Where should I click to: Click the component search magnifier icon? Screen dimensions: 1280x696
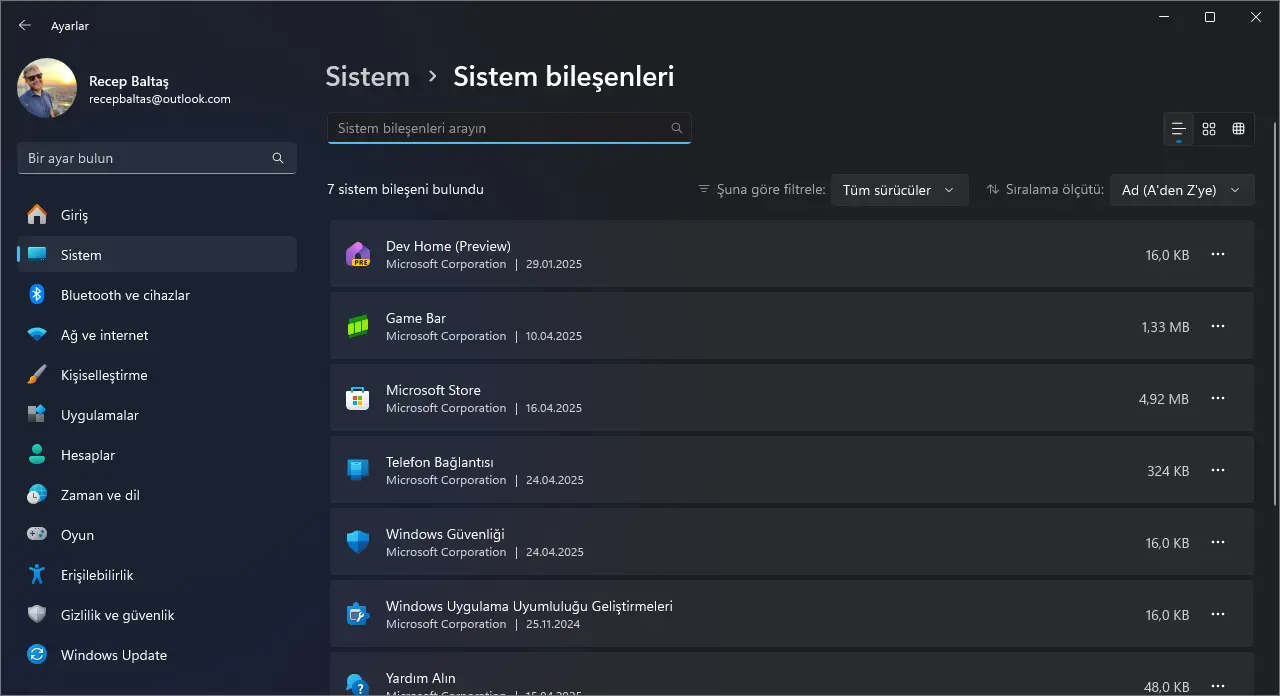[677, 128]
